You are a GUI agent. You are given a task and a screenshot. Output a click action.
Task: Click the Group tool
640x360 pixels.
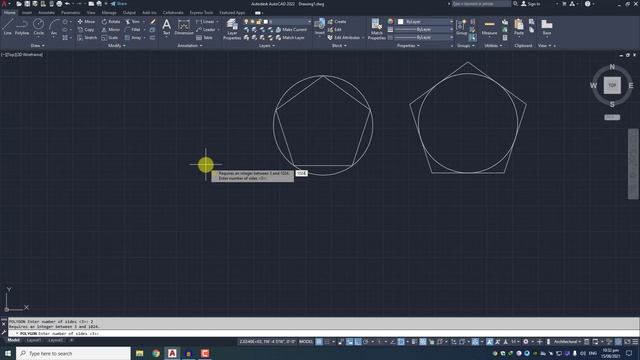pos(461,27)
